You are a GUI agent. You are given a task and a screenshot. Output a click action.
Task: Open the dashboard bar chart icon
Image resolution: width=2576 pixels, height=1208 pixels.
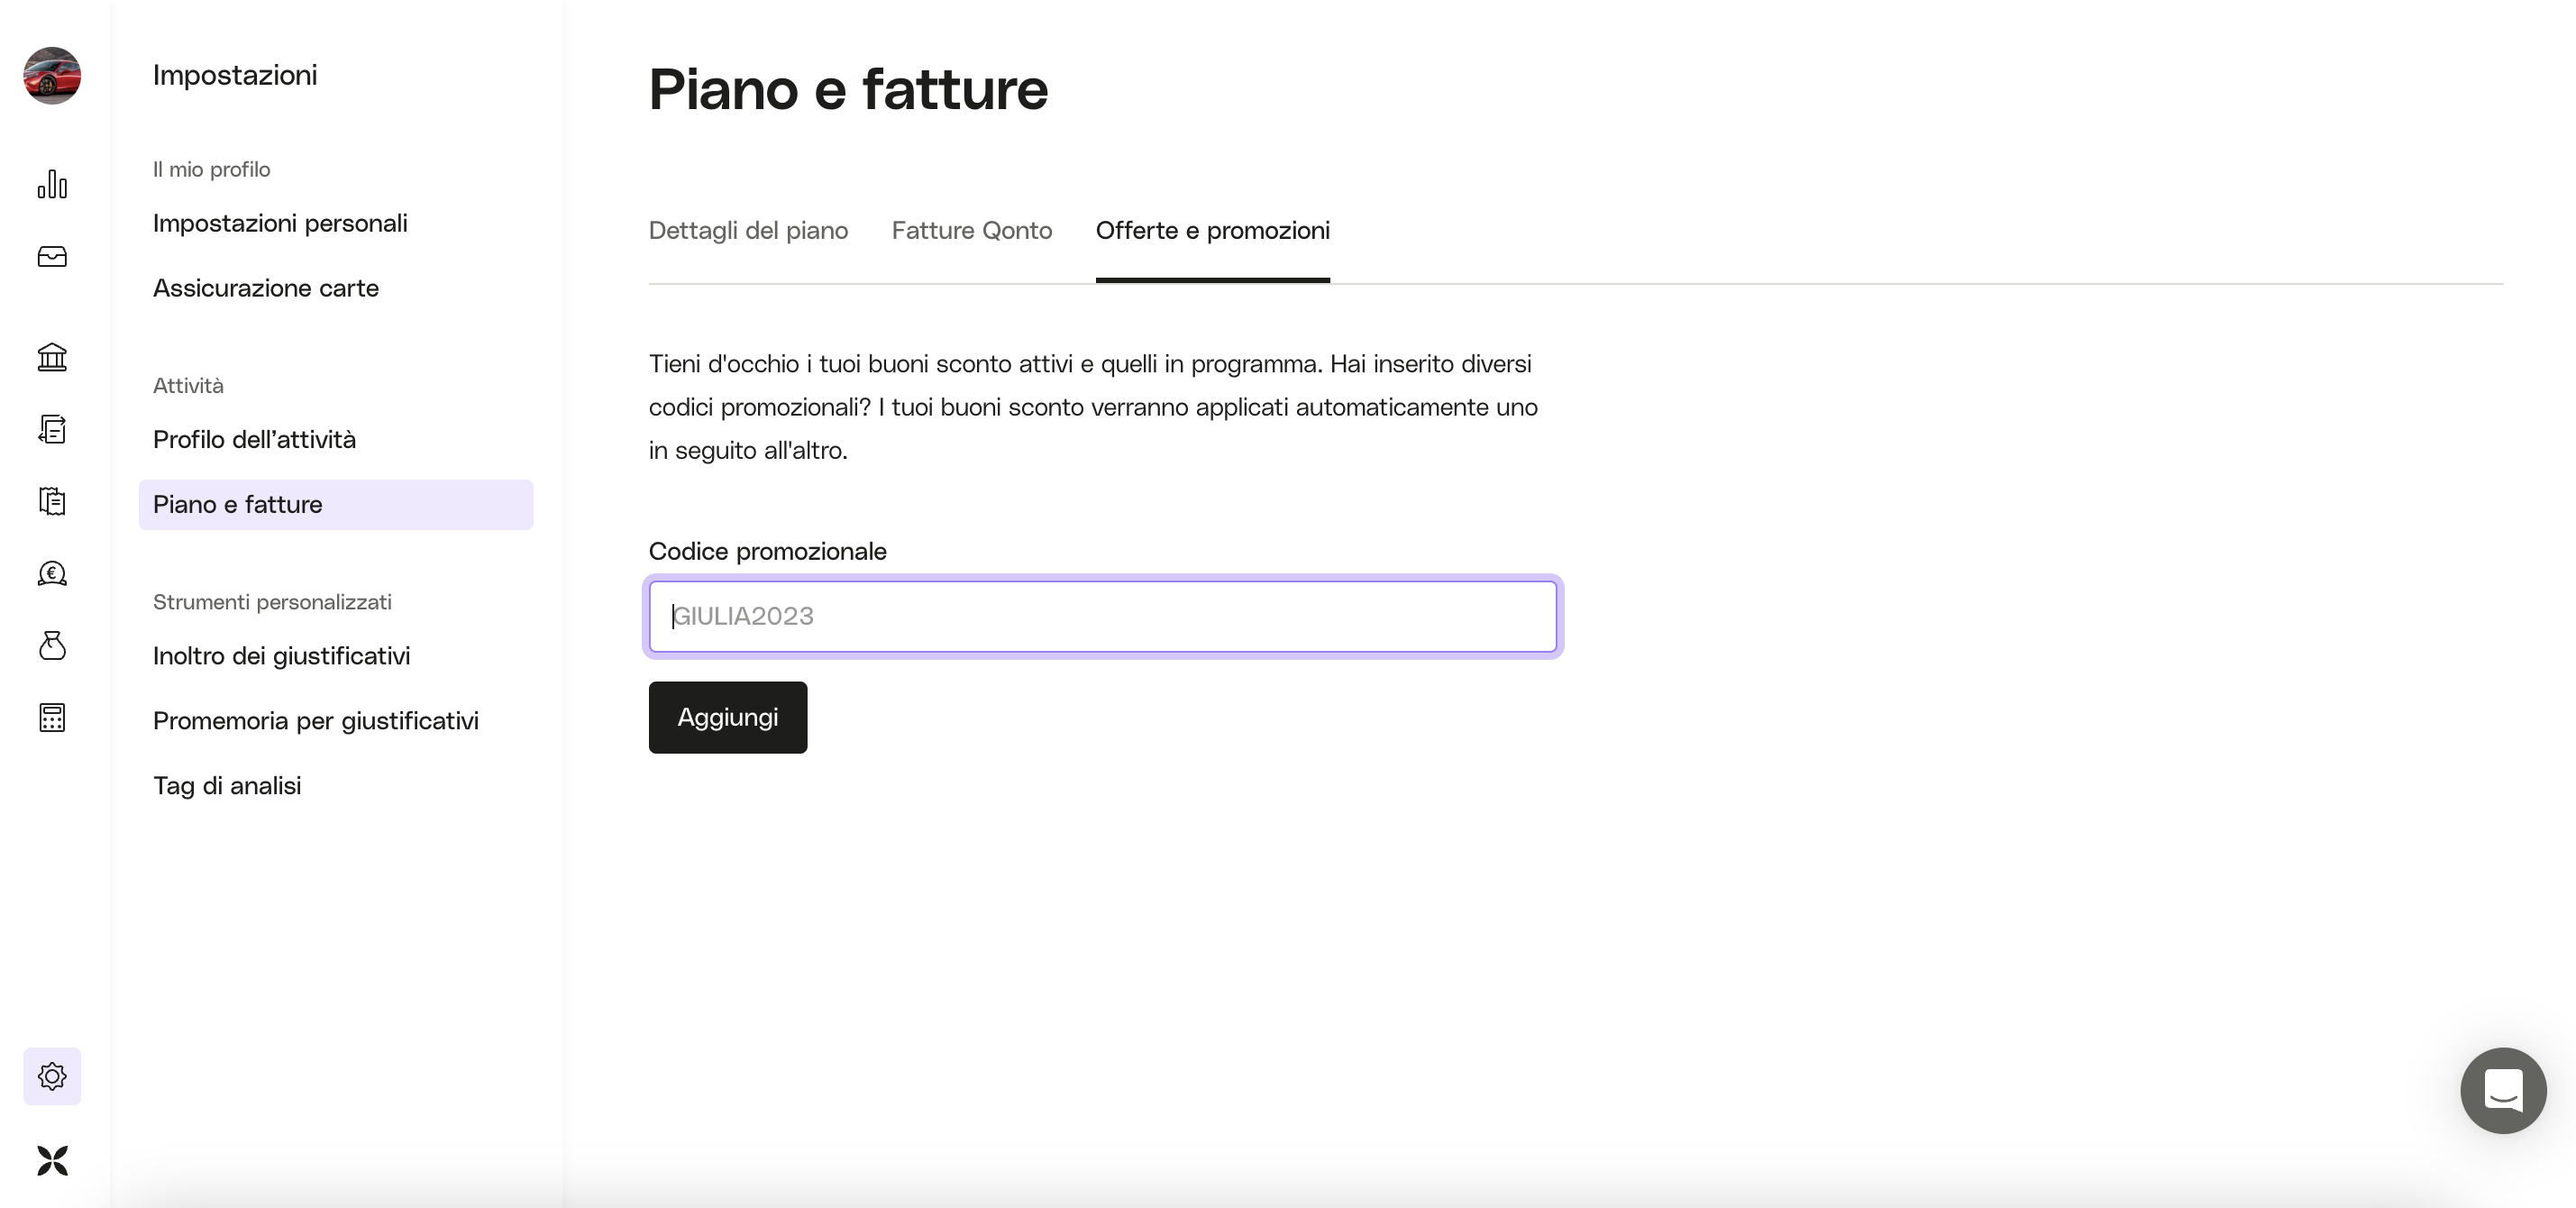[52, 184]
